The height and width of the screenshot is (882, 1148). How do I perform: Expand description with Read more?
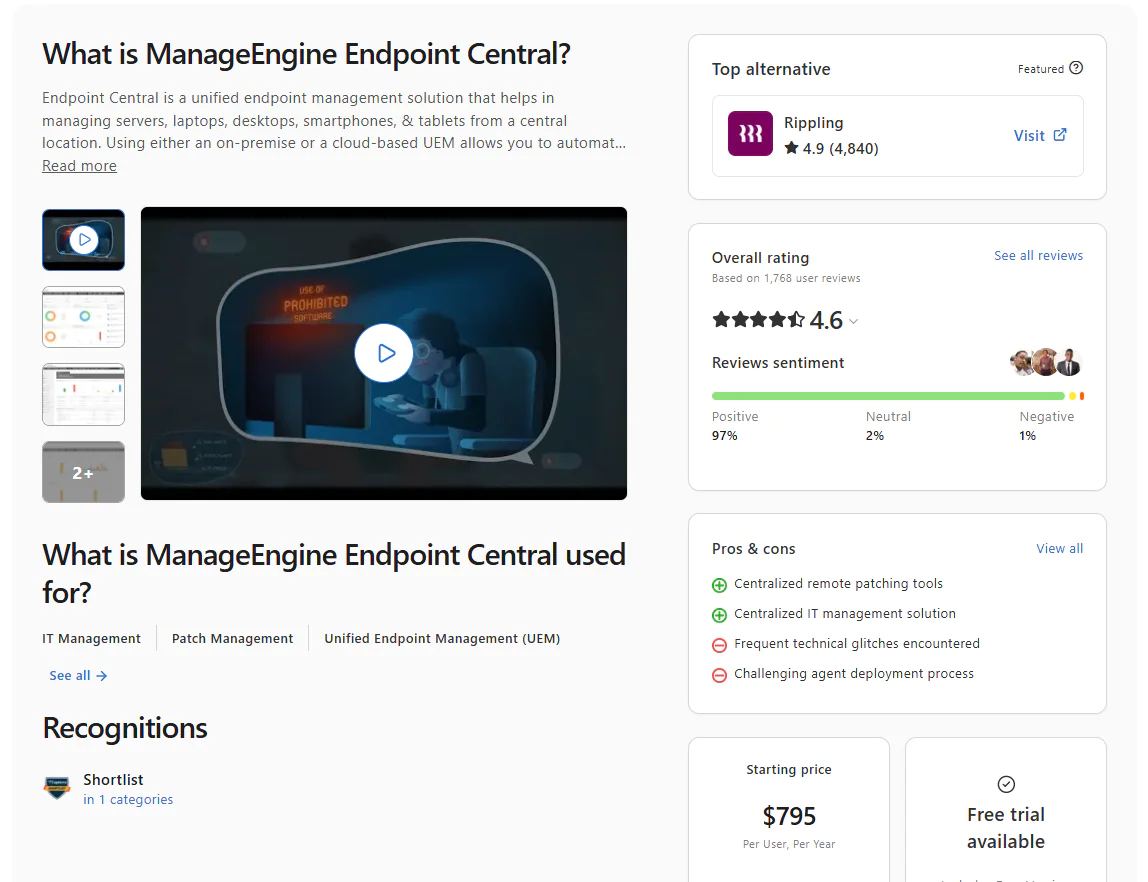click(79, 166)
